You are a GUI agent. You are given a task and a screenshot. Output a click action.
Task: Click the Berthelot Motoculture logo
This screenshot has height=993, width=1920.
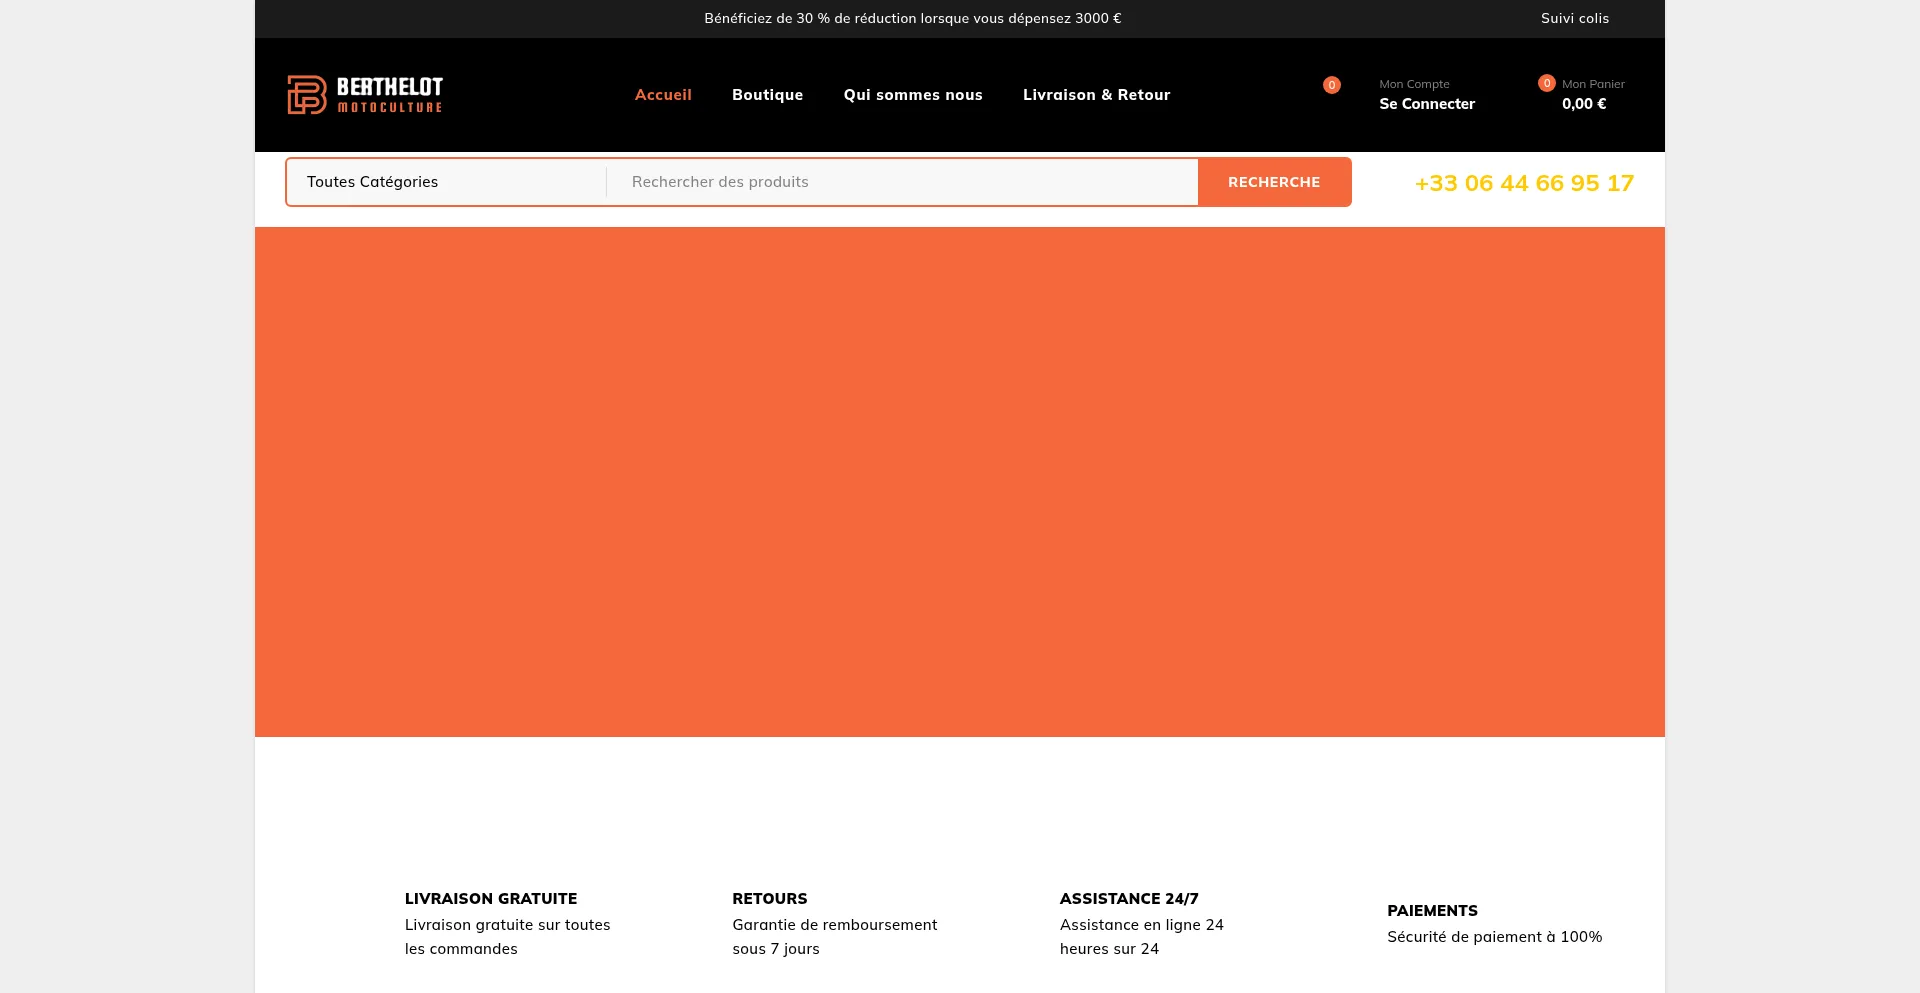[365, 95]
